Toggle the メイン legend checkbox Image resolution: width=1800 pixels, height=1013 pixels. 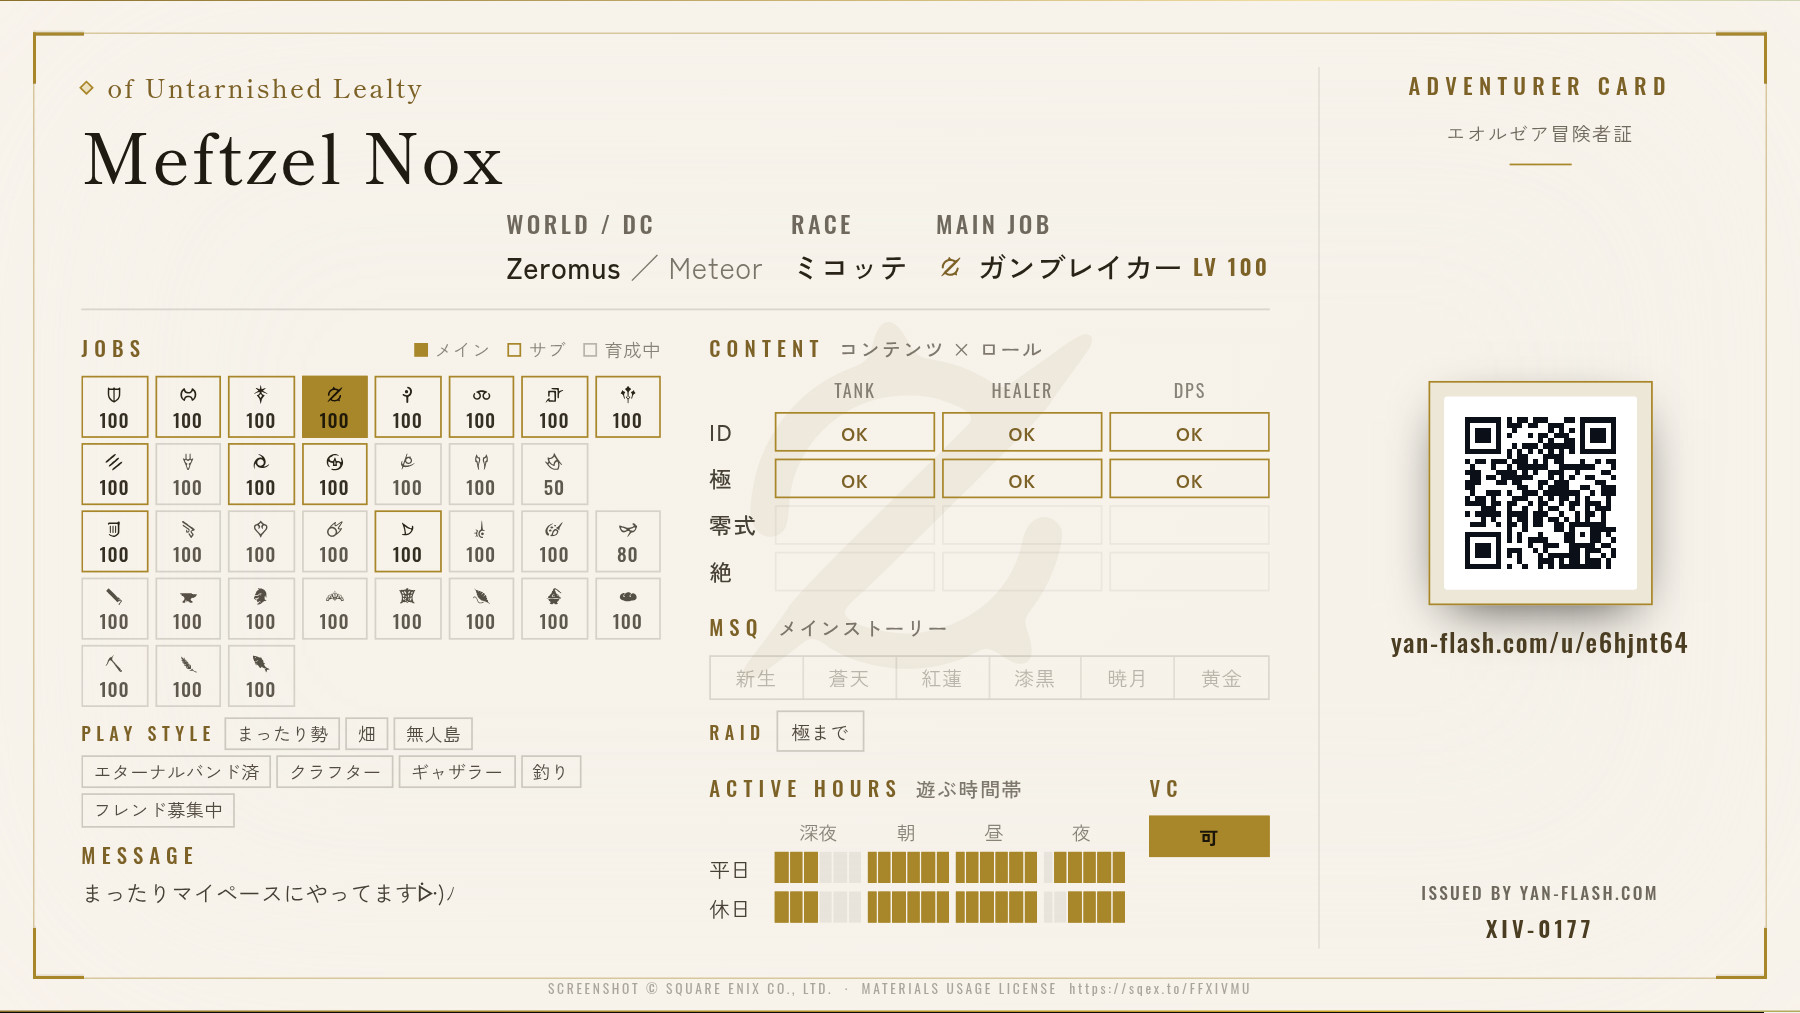click(421, 350)
